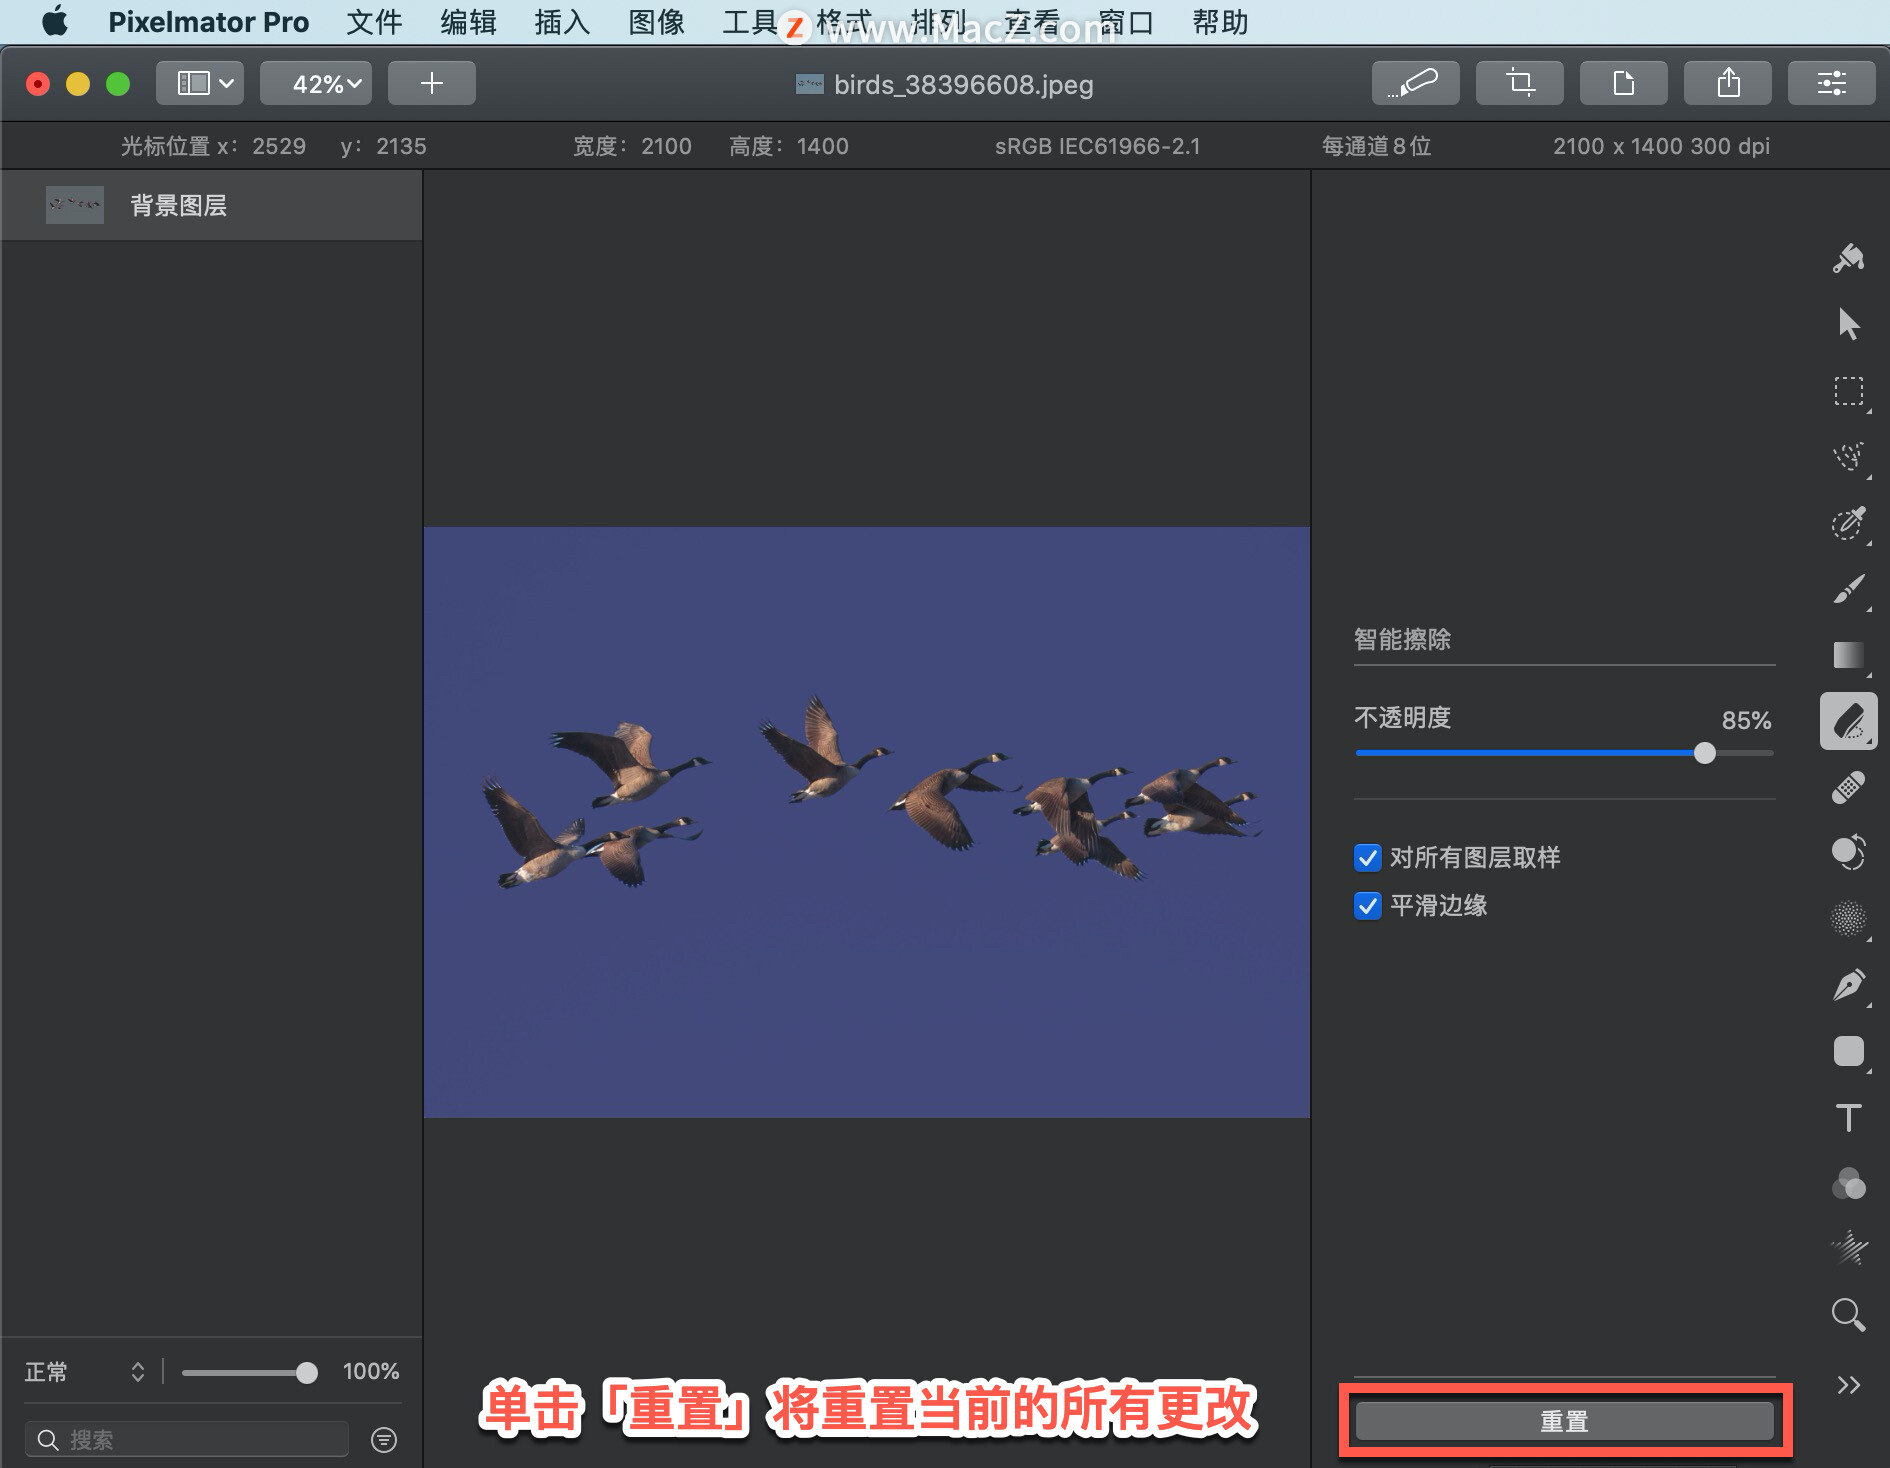Click the plus Add button in toolbar
Image resolution: width=1890 pixels, height=1468 pixels.
tap(431, 83)
